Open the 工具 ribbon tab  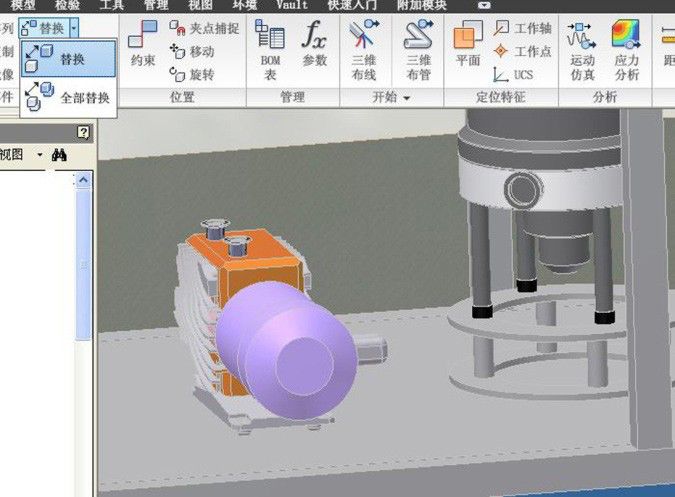point(111,5)
